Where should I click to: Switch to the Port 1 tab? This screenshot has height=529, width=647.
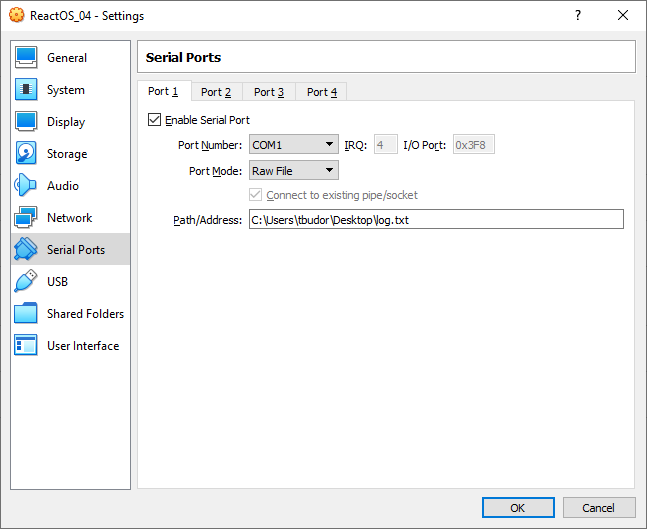(163, 91)
